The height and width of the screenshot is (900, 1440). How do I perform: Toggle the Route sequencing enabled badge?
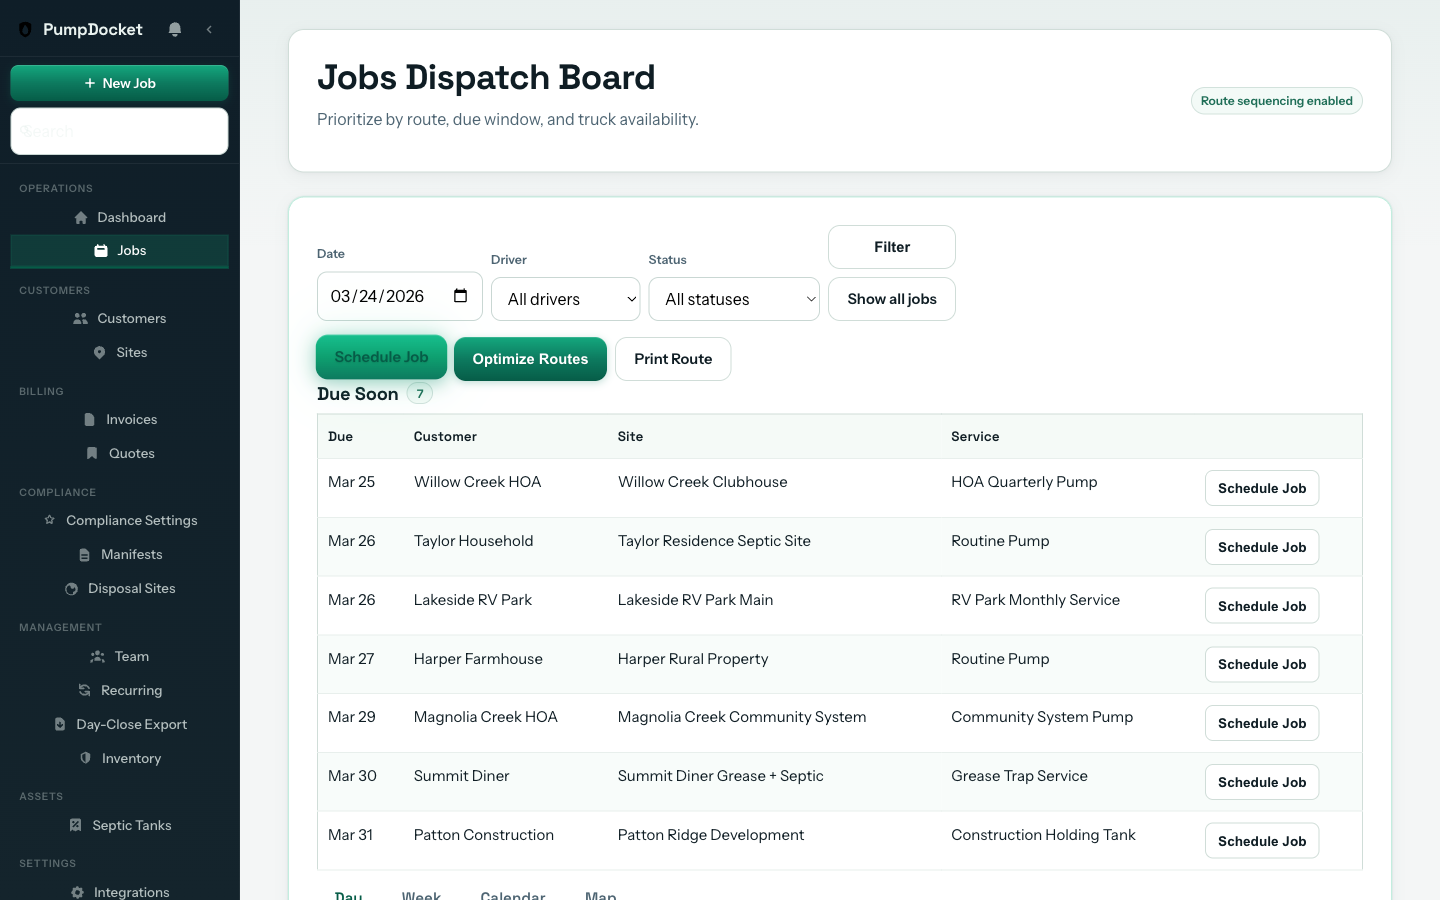pos(1276,100)
